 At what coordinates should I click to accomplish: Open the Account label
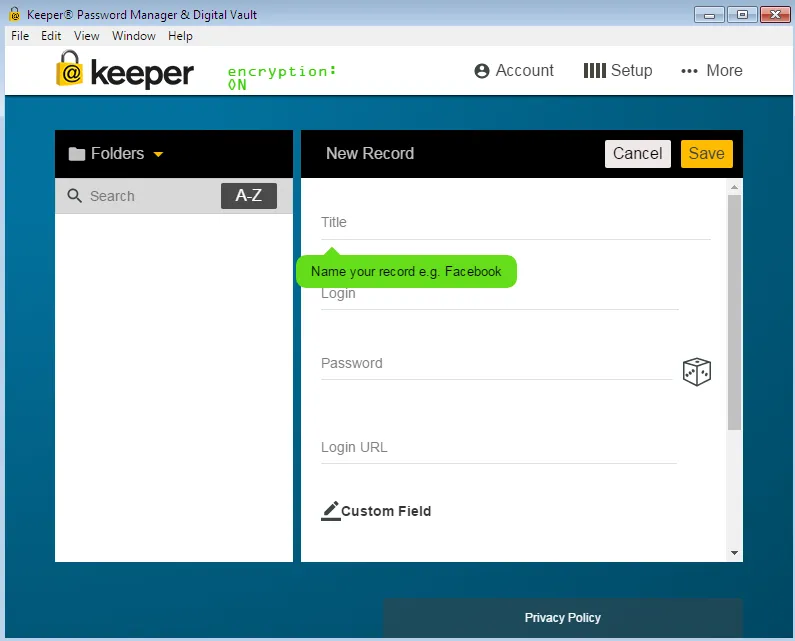(525, 70)
